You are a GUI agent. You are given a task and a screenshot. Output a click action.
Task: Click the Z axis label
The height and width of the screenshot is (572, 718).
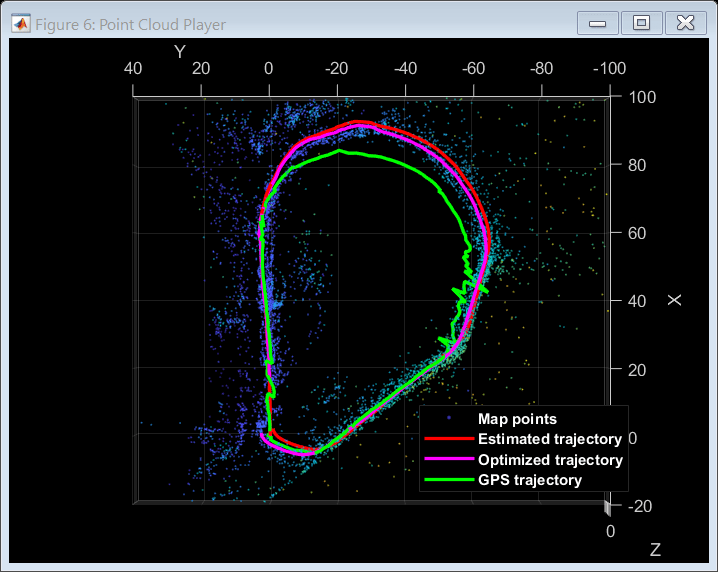pyautogui.click(x=655, y=550)
